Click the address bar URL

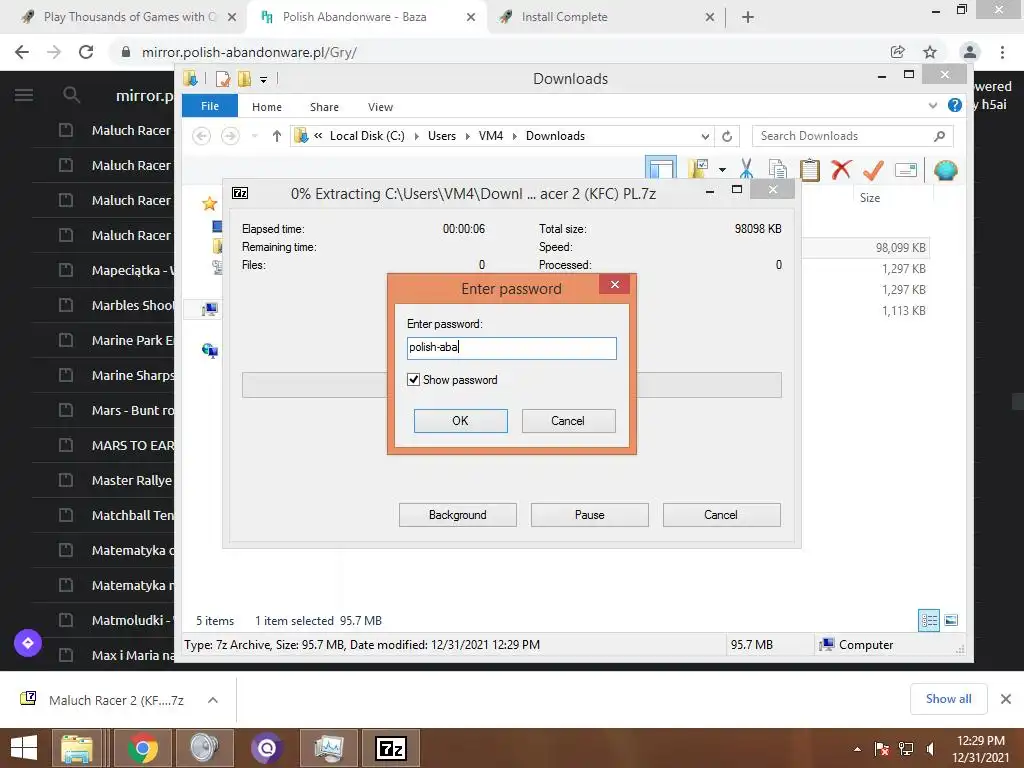tap(249, 52)
